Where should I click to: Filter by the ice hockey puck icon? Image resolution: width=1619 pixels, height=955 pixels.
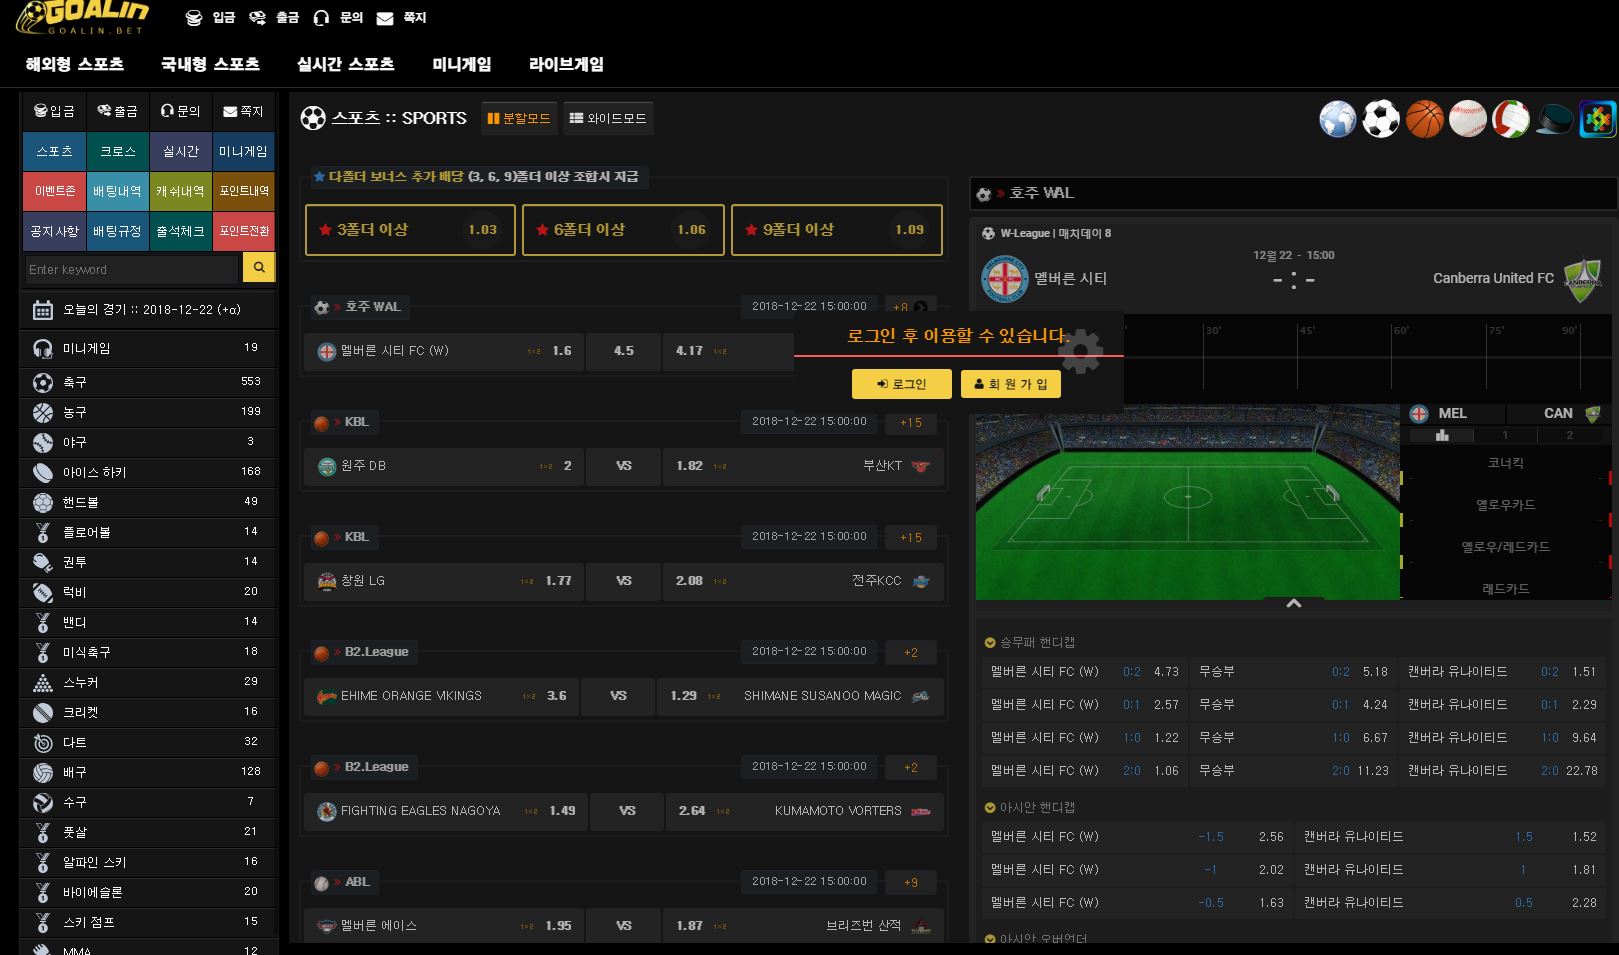click(x=1554, y=119)
